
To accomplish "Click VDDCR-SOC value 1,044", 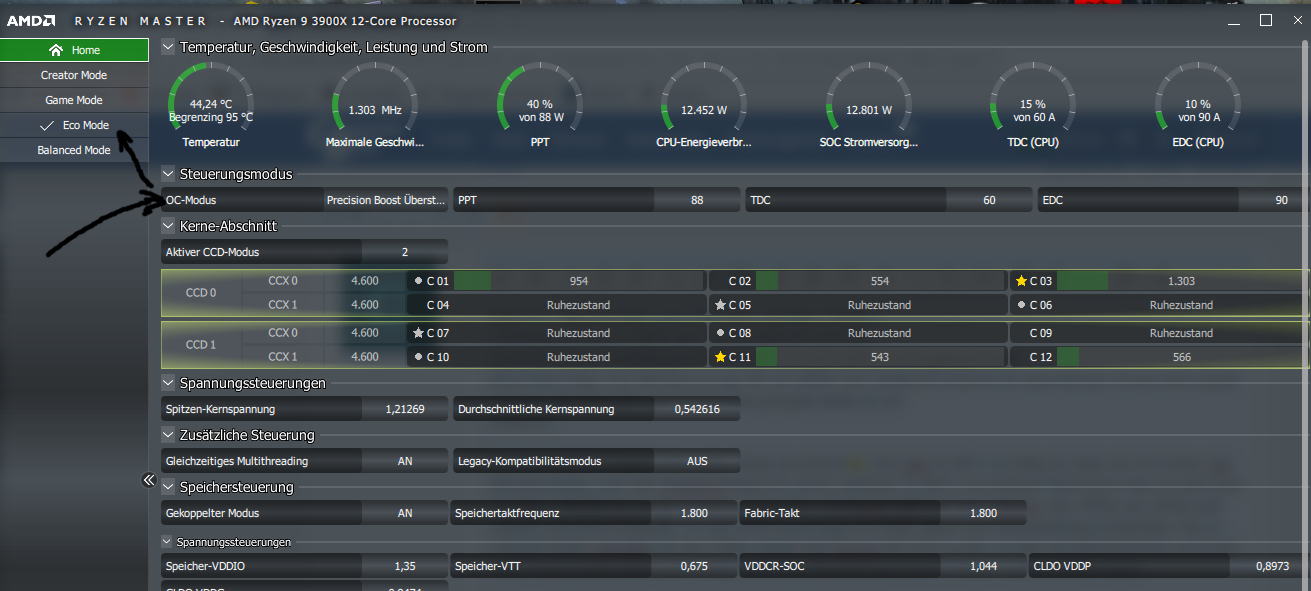I will (983, 566).
